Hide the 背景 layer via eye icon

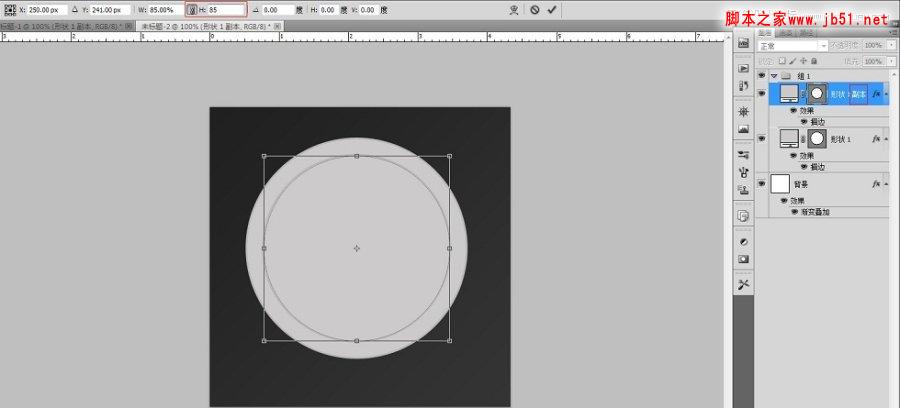point(762,184)
